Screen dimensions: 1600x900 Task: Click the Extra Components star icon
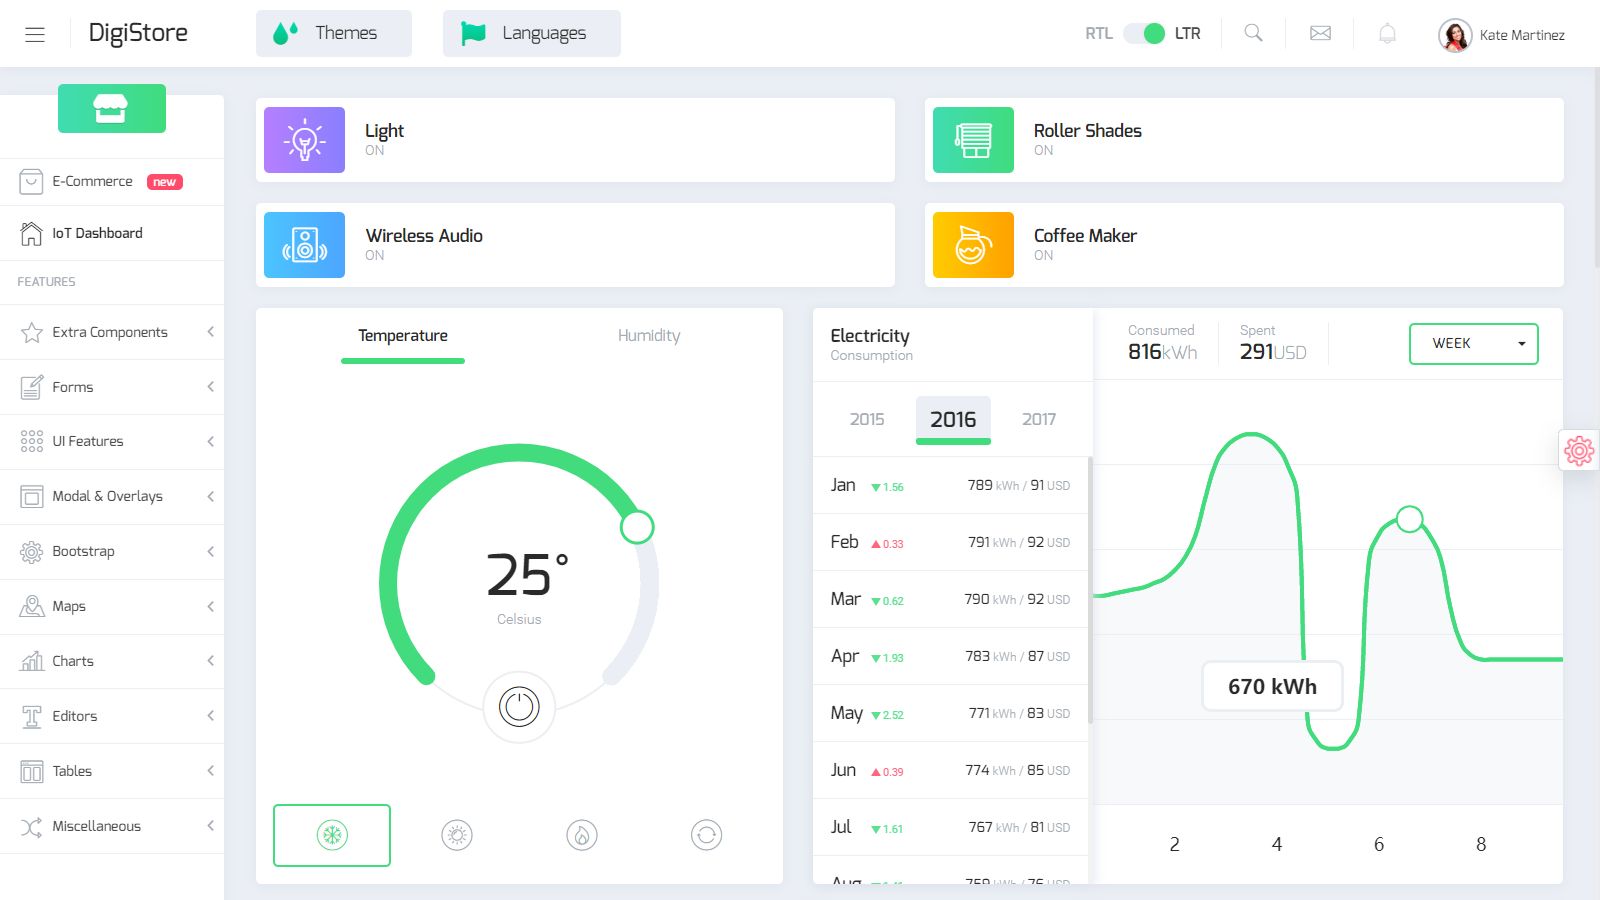(32, 332)
